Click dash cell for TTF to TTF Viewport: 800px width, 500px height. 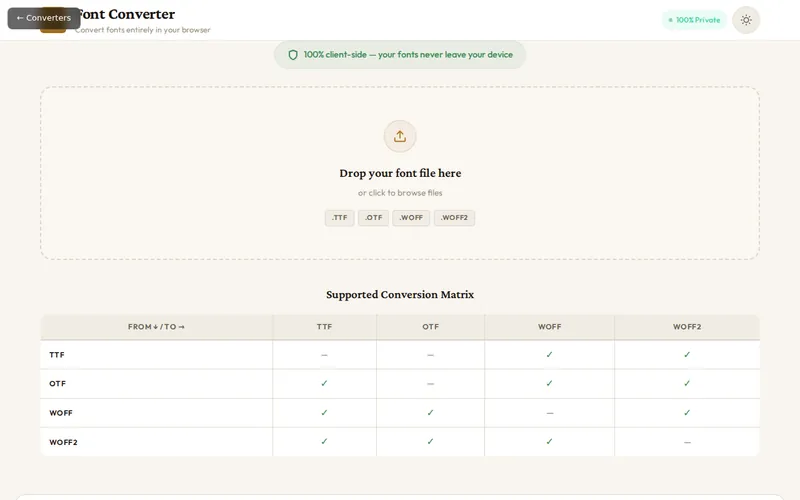coord(324,355)
